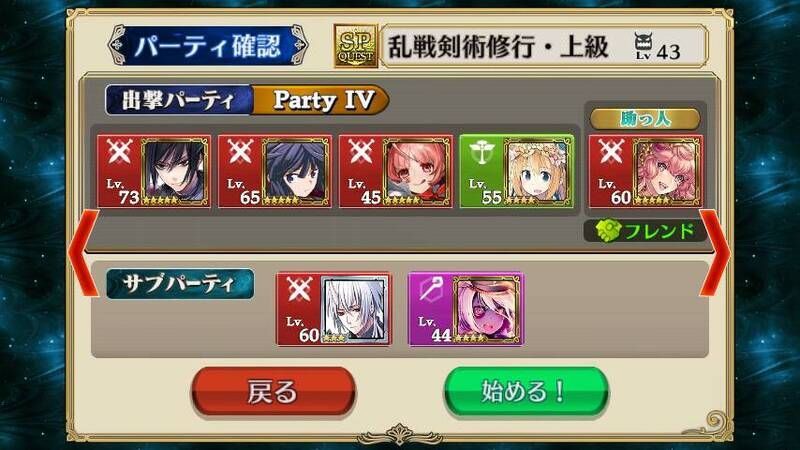
Task: Select the Lv.55 green healer character card
Action: pos(516,171)
